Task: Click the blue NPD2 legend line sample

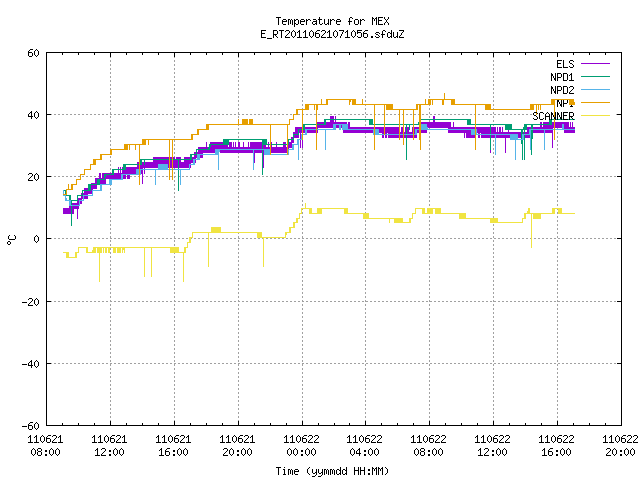Action: 595,89
